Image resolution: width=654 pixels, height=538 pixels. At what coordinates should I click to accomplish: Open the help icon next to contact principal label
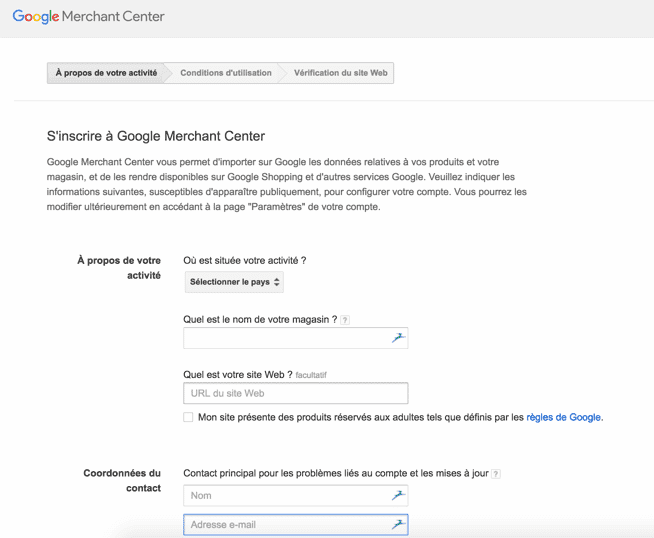pyautogui.click(x=496, y=474)
